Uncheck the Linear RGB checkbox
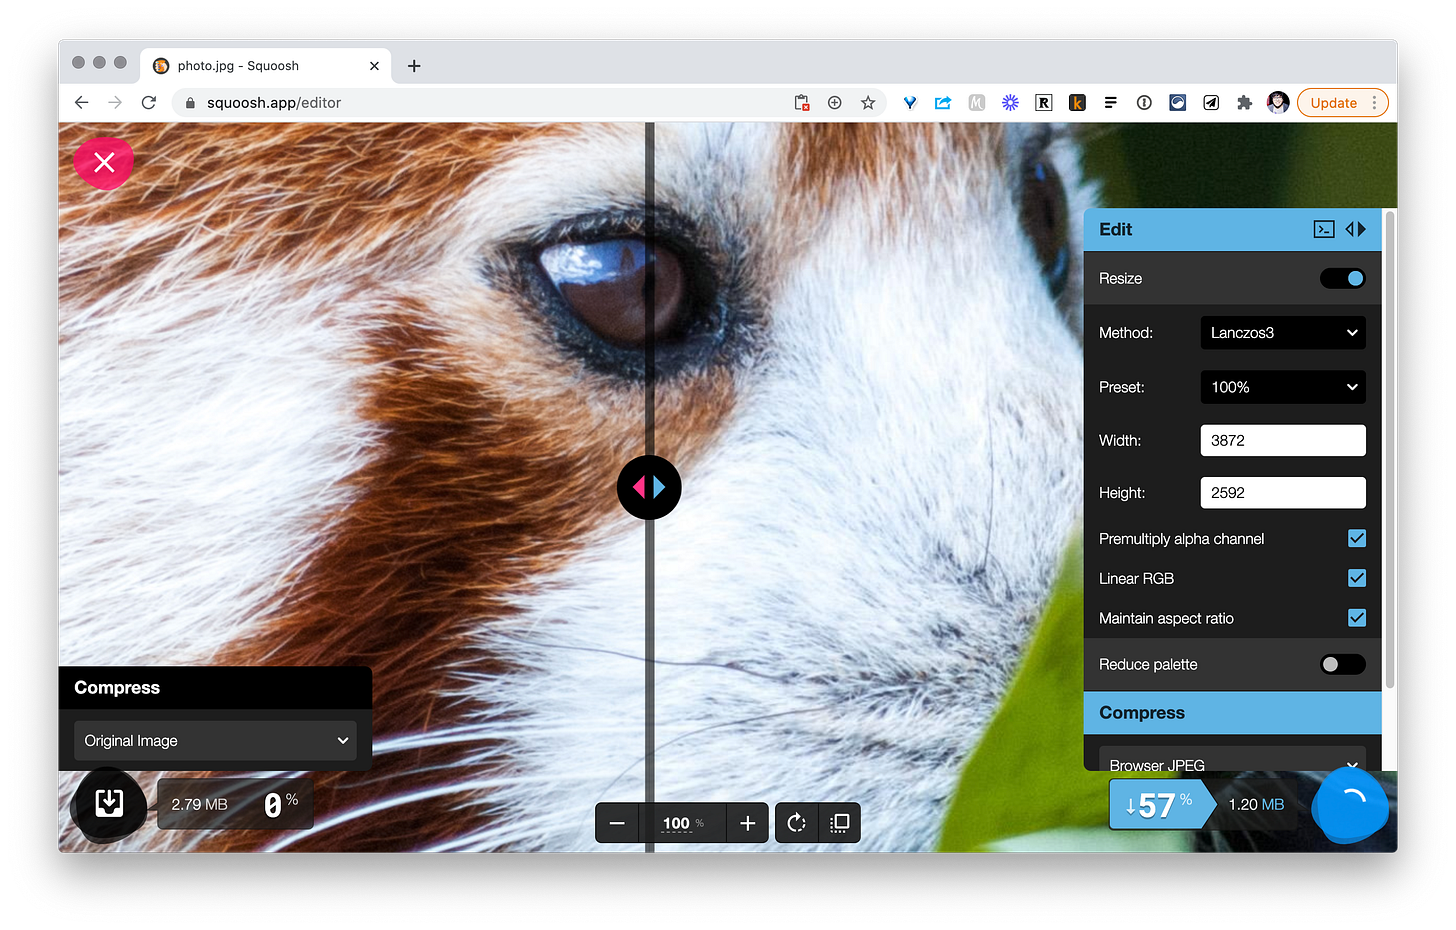The height and width of the screenshot is (930, 1456). [1357, 578]
